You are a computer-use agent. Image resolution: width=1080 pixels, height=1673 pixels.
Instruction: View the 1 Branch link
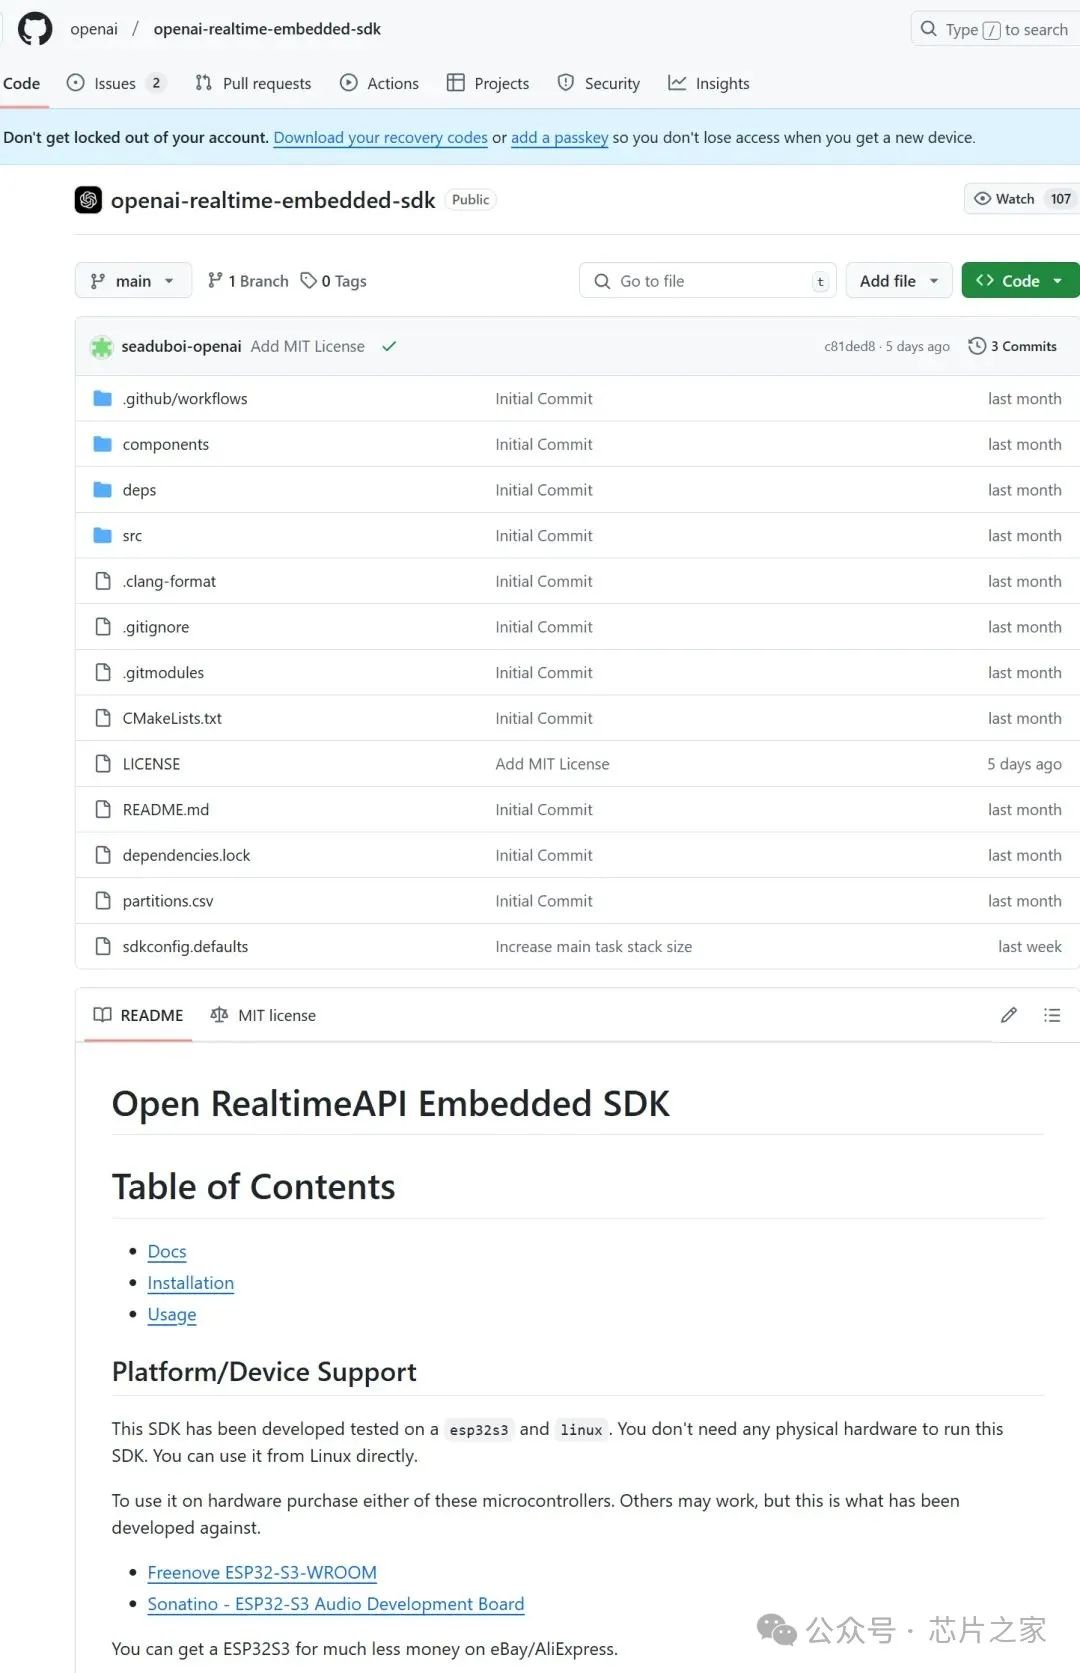pyautogui.click(x=248, y=281)
